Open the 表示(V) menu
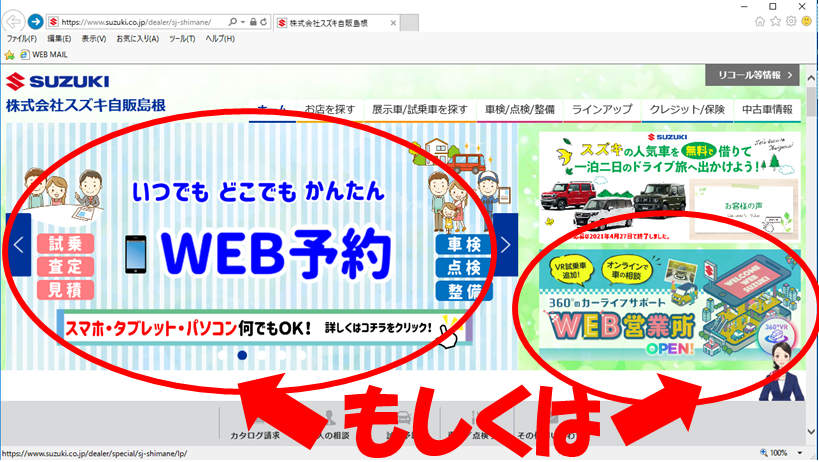The image size is (819, 462). 93,39
